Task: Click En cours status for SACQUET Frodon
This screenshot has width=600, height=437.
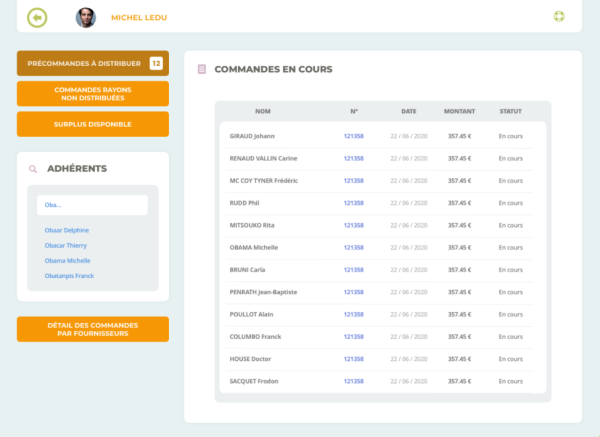Action: tap(510, 381)
